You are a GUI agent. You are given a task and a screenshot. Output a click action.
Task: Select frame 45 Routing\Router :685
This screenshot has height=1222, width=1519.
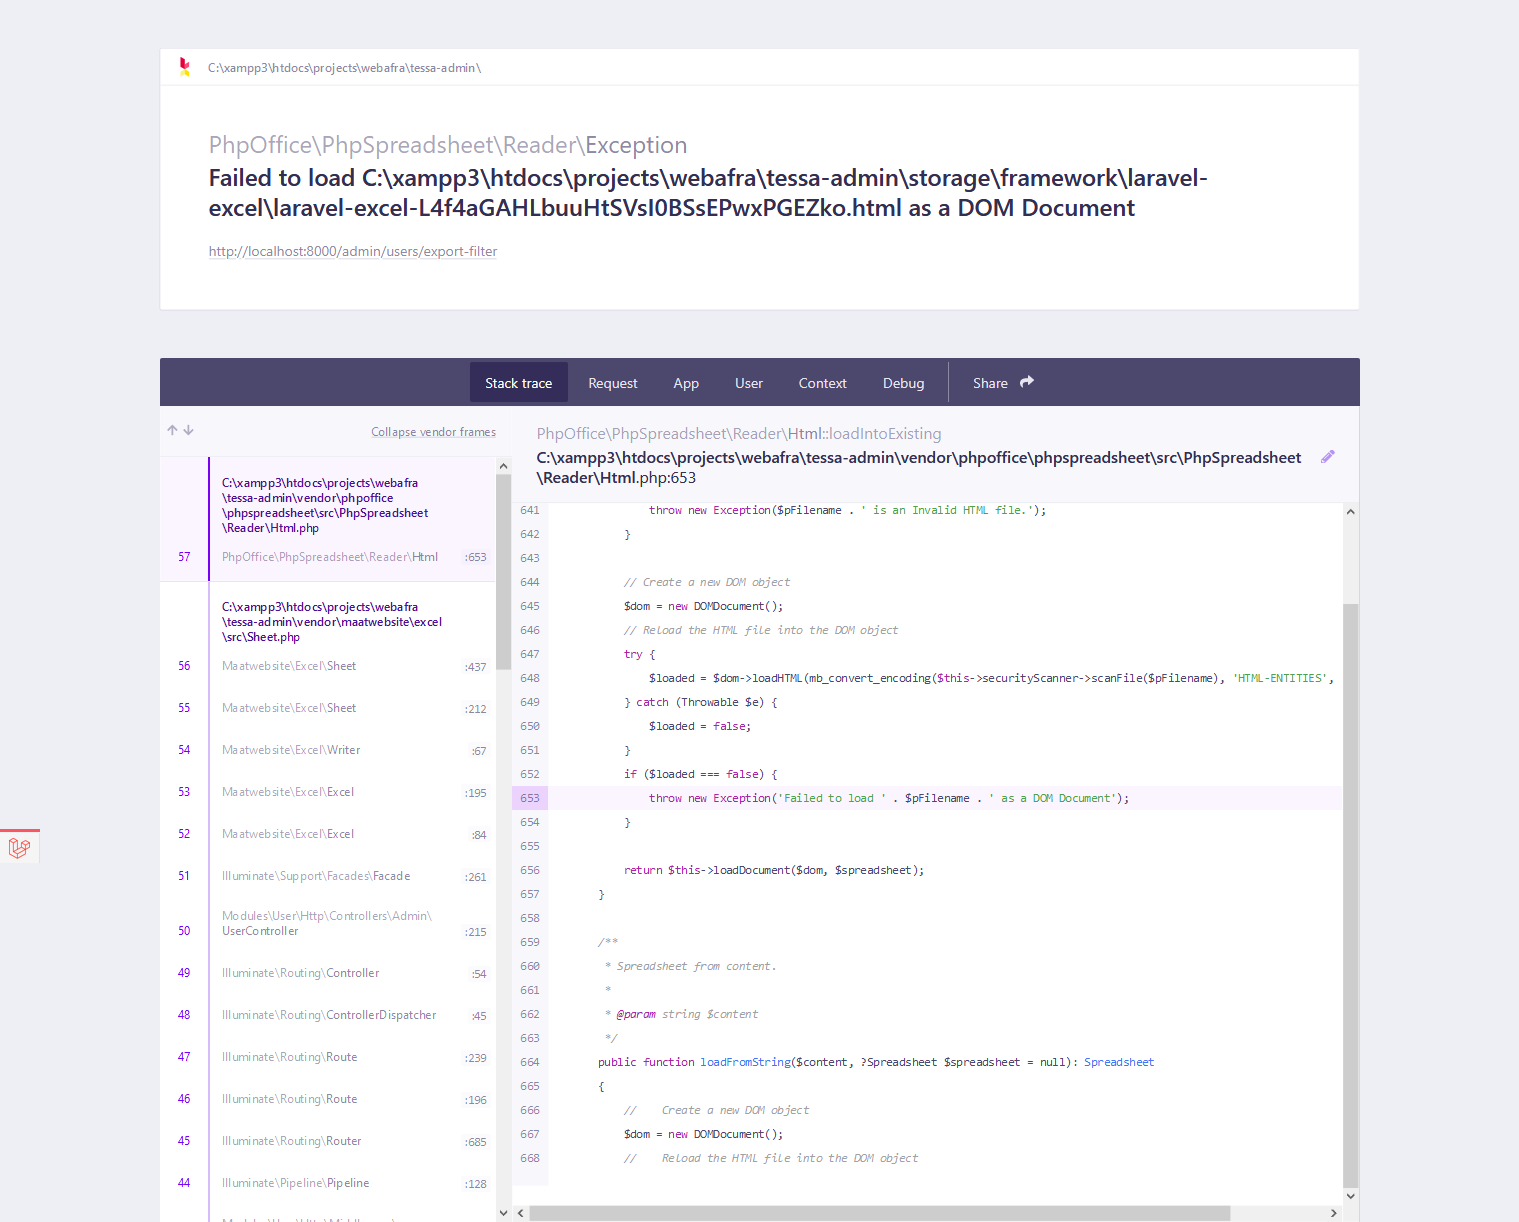(328, 1141)
